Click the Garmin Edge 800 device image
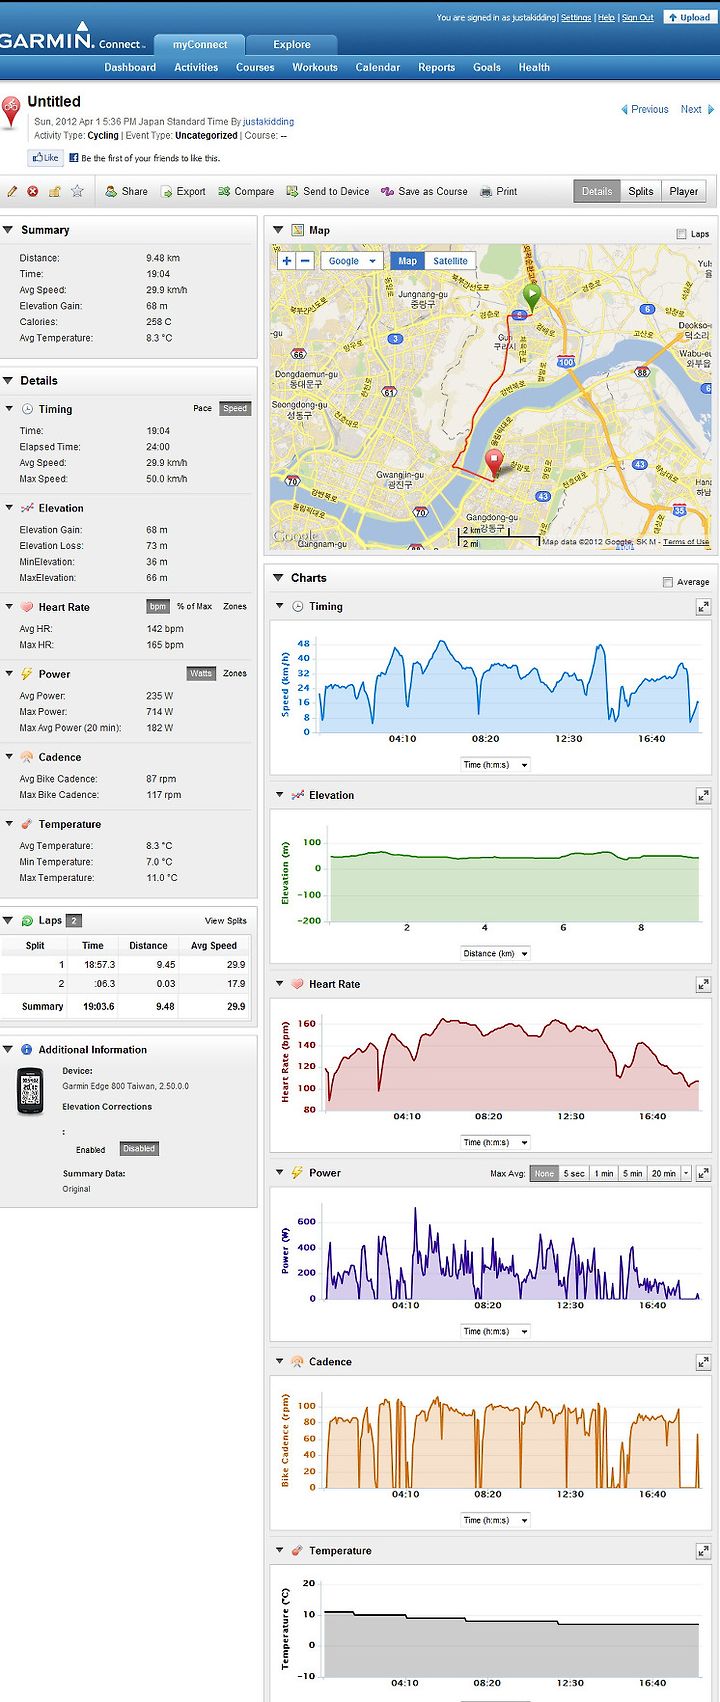The height and width of the screenshot is (1702, 720). pos(31,1092)
